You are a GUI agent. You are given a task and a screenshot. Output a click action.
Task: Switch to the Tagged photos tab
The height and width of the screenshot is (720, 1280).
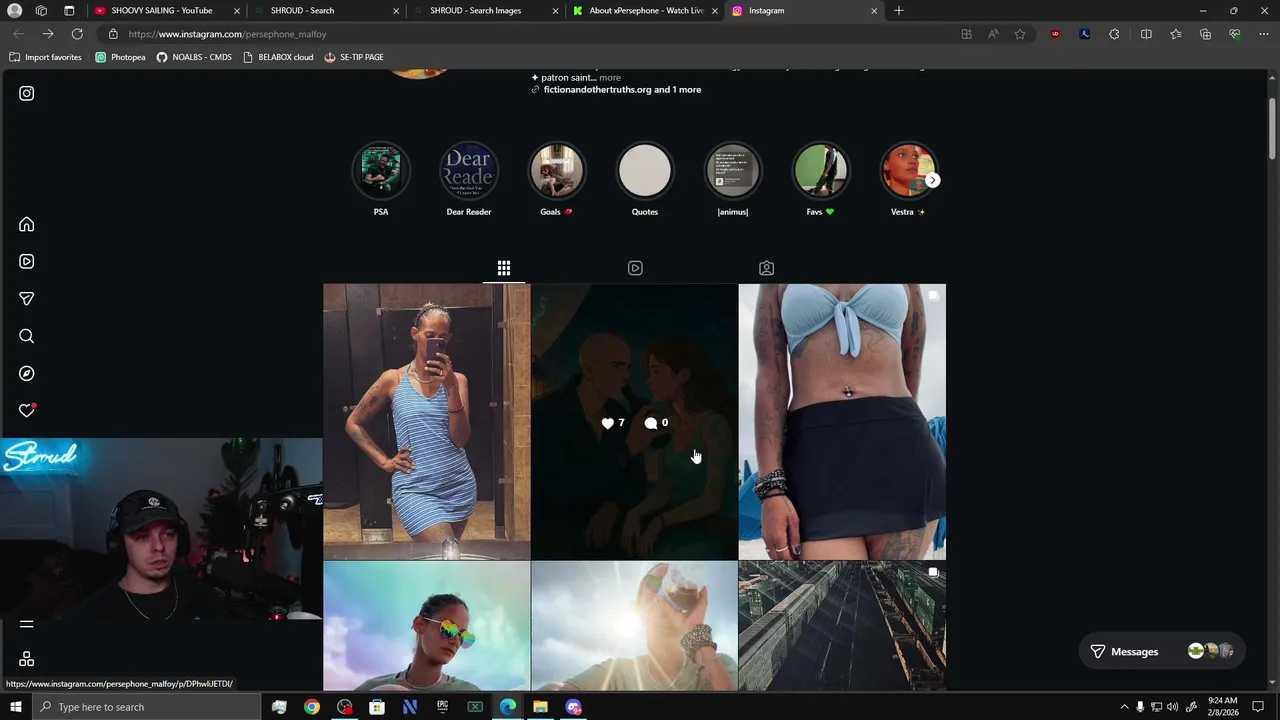766,268
